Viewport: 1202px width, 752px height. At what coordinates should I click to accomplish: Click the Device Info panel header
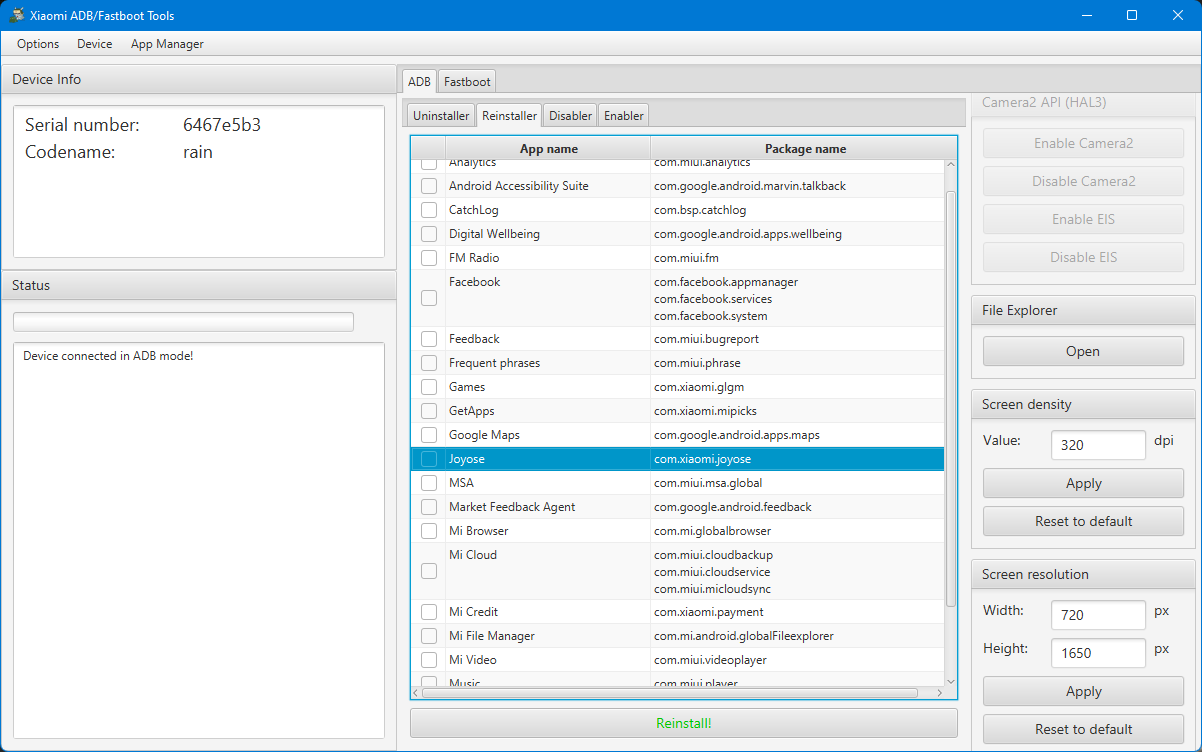point(199,79)
